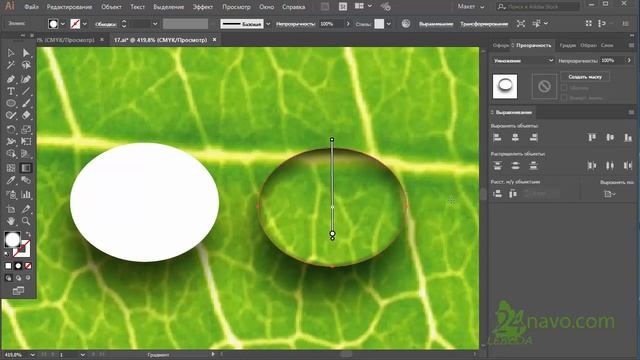Select the Symbol Sprayer tool
Screen dimensions: 640x360
11,195
